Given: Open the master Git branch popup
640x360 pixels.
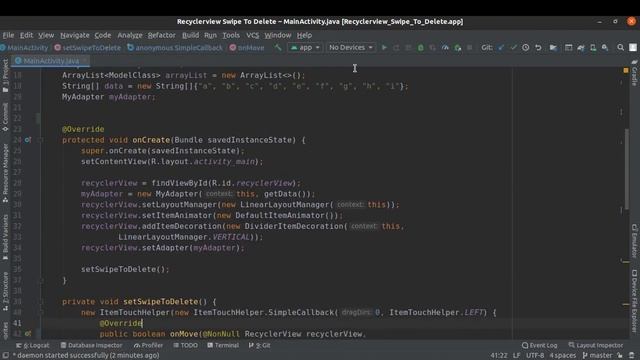Looking at the screenshot, I should tap(597, 356).
